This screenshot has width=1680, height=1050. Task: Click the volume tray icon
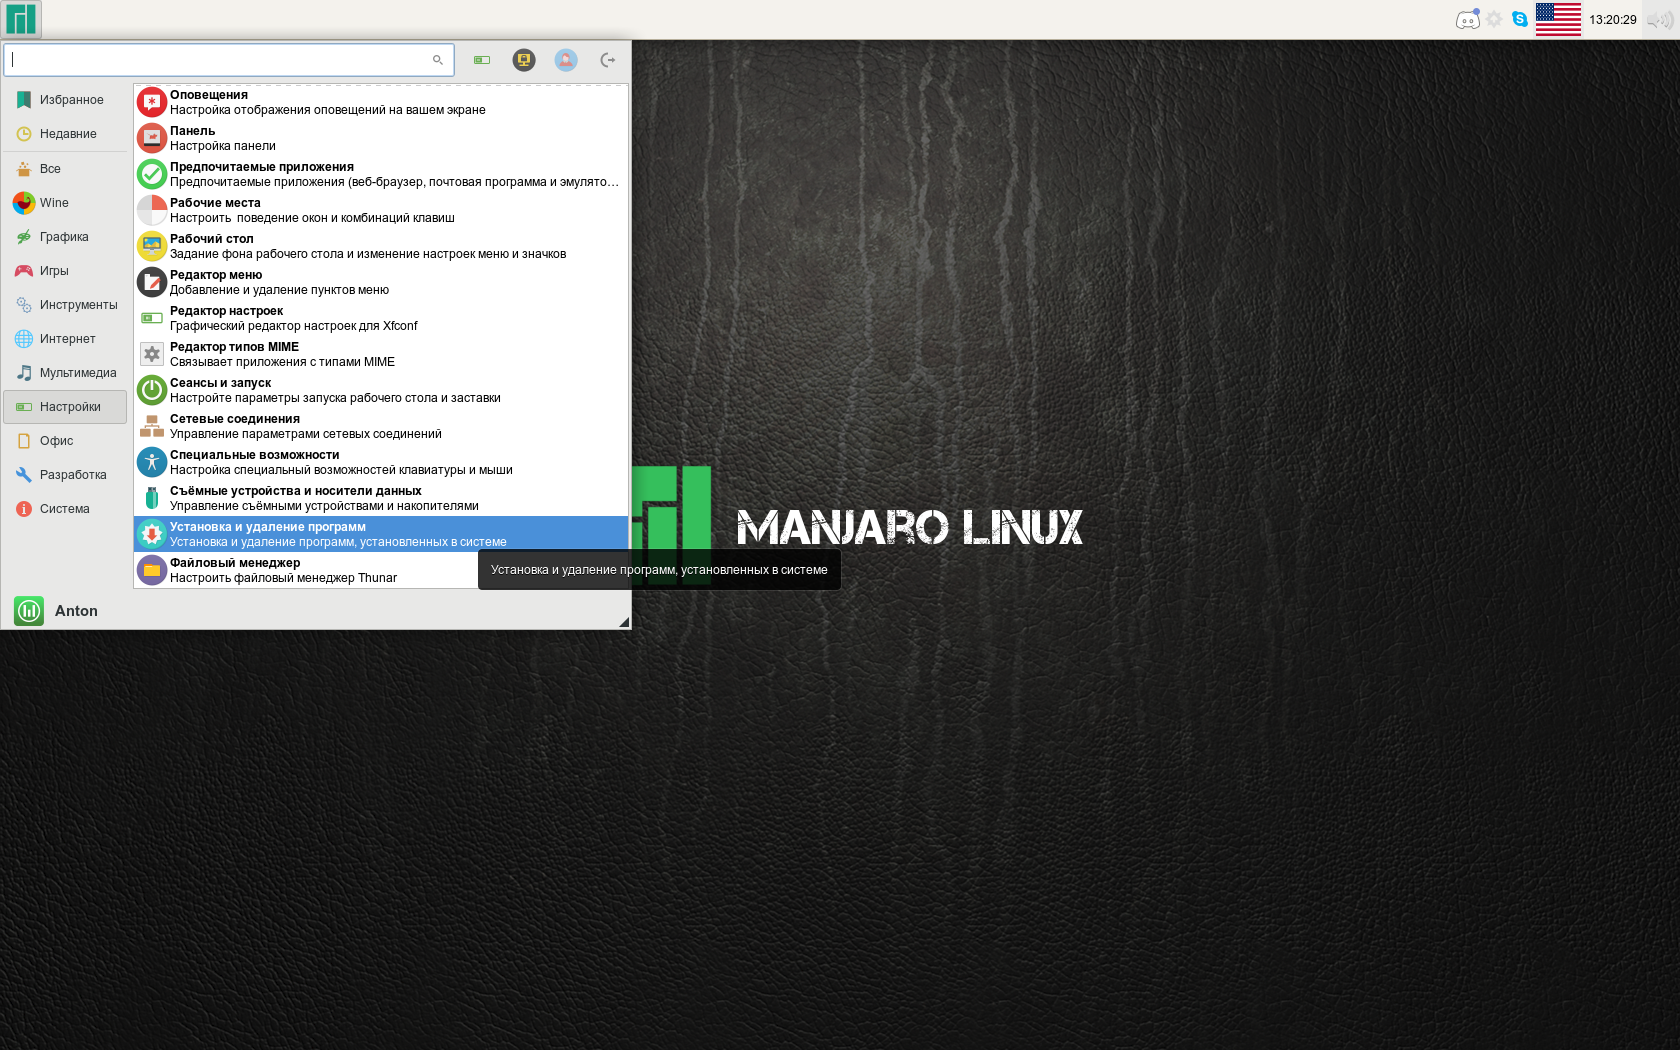click(x=1660, y=20)
